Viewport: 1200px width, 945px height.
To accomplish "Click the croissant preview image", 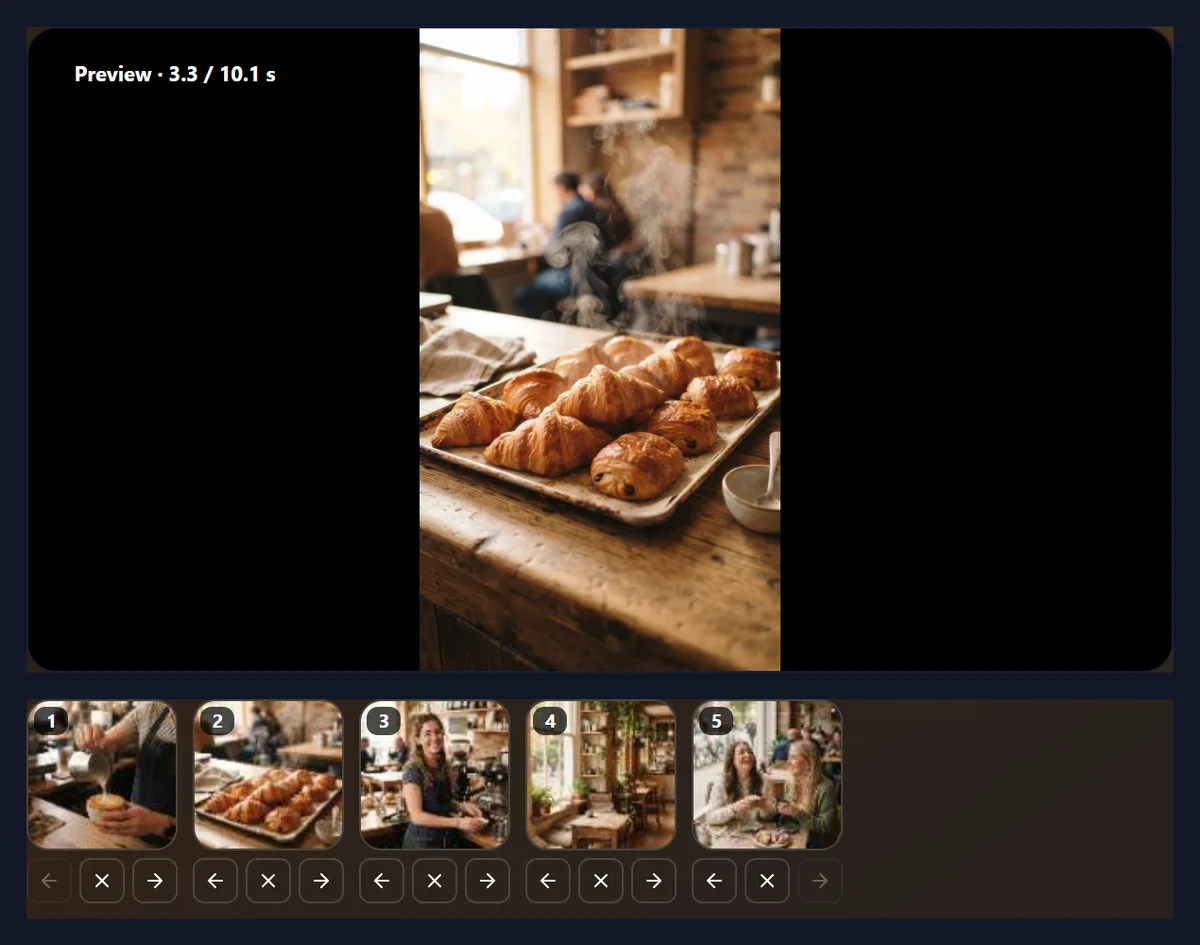I will point(600,349).
